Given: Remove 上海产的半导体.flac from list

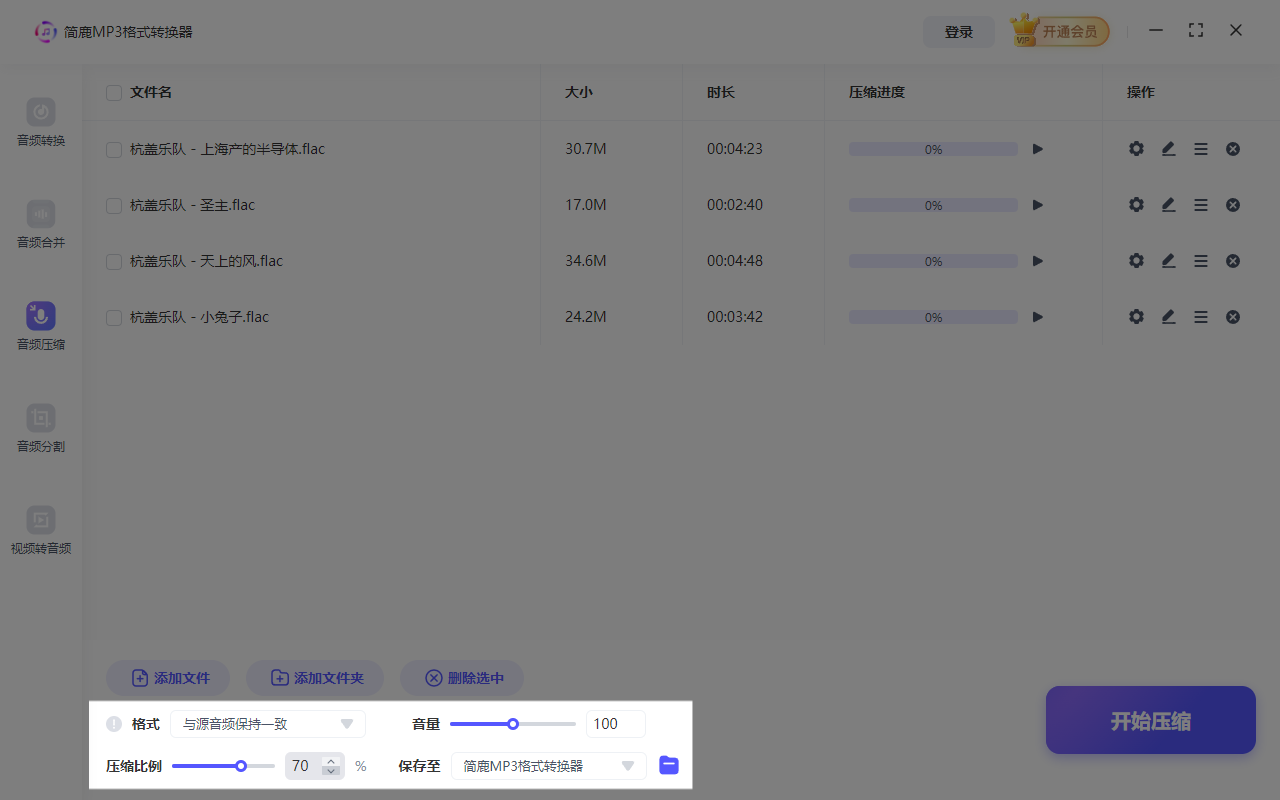Looking at the screenshot, I should [x=1233, y=149].
